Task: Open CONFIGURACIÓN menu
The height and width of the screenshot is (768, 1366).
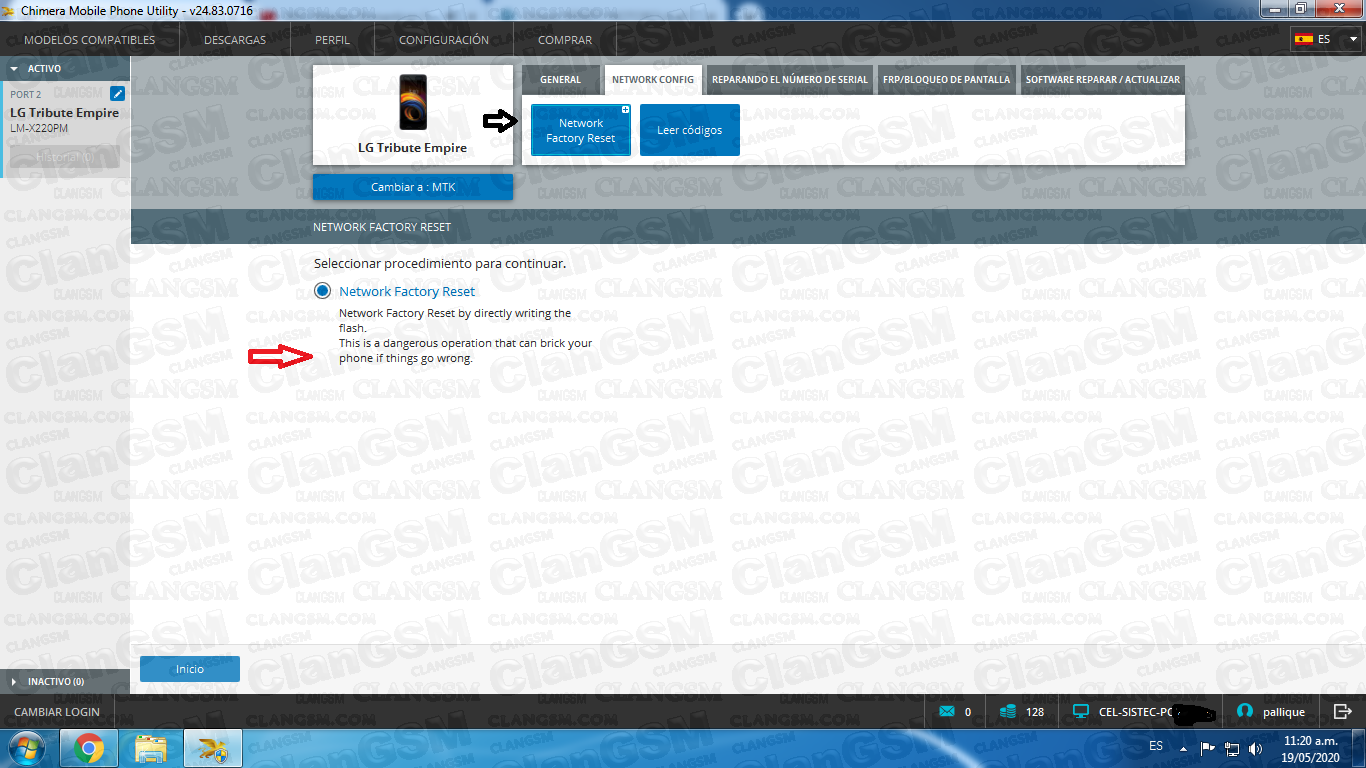Action: [444, 40]
